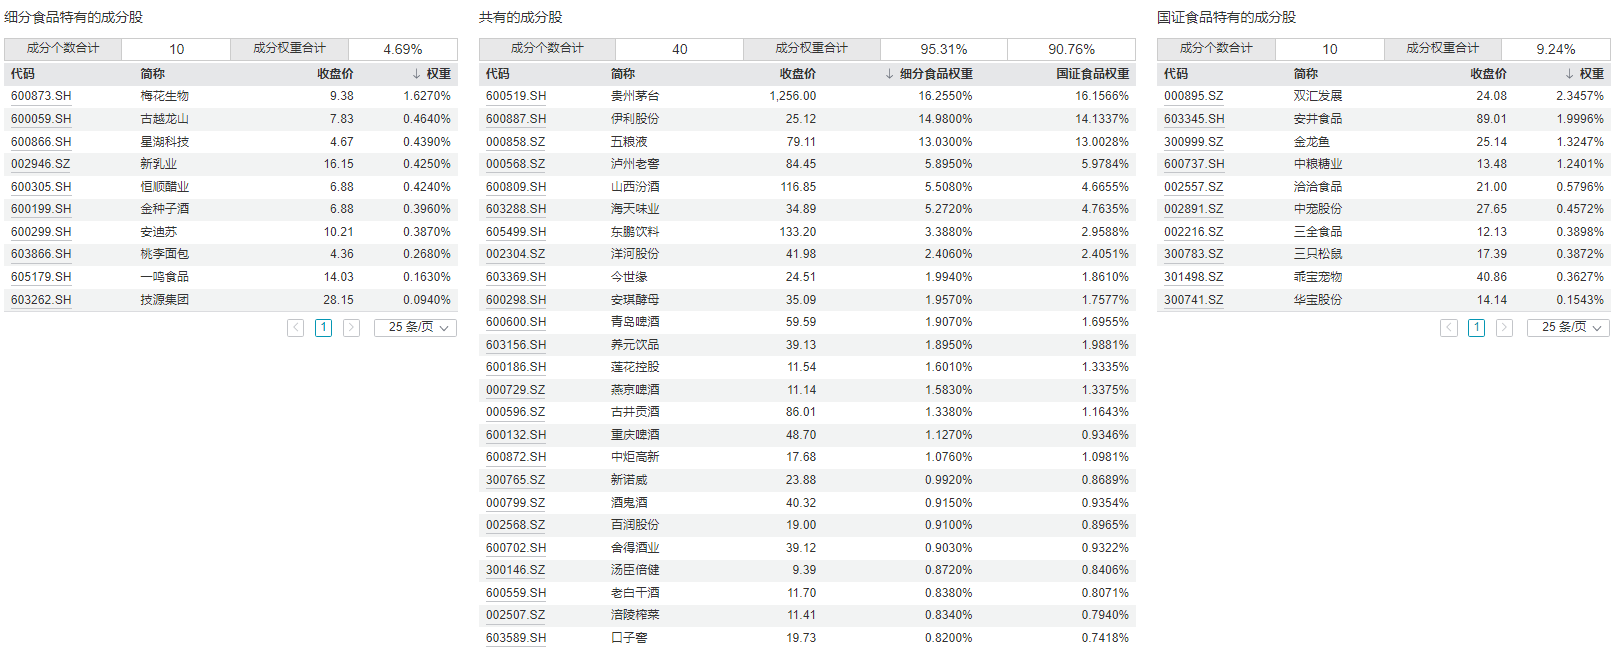Click closing price 1,256.00

[x=793, y=96]
